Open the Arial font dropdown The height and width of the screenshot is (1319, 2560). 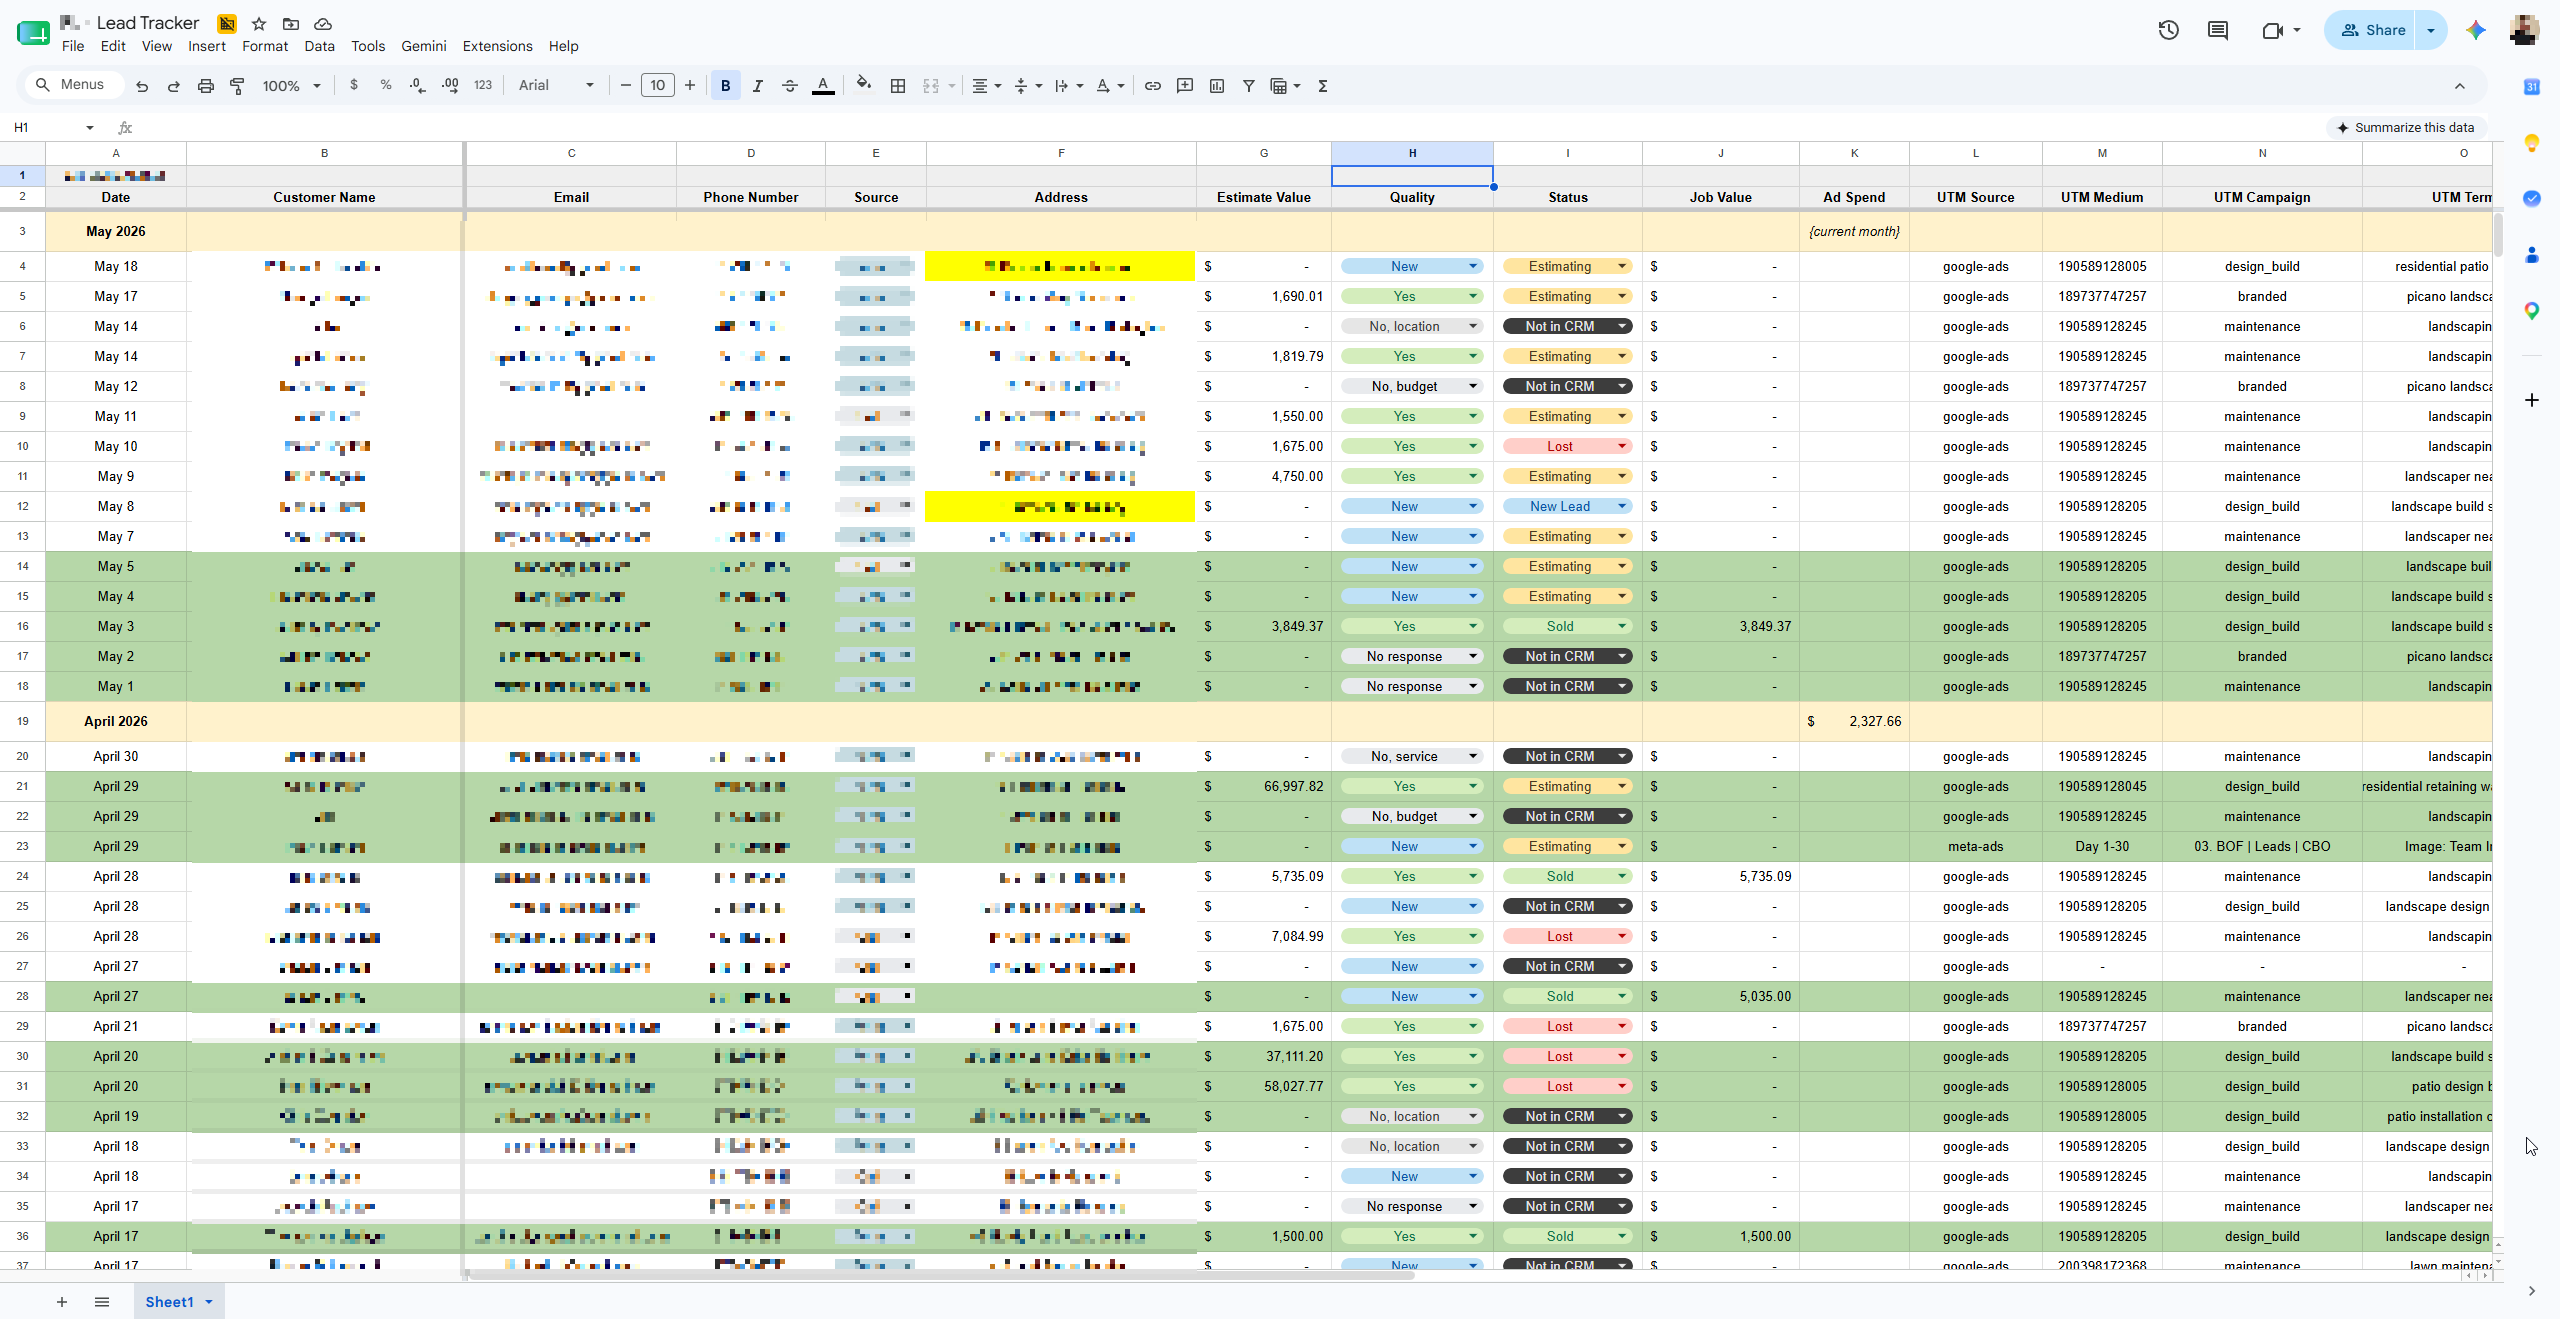tap(556, 86)
